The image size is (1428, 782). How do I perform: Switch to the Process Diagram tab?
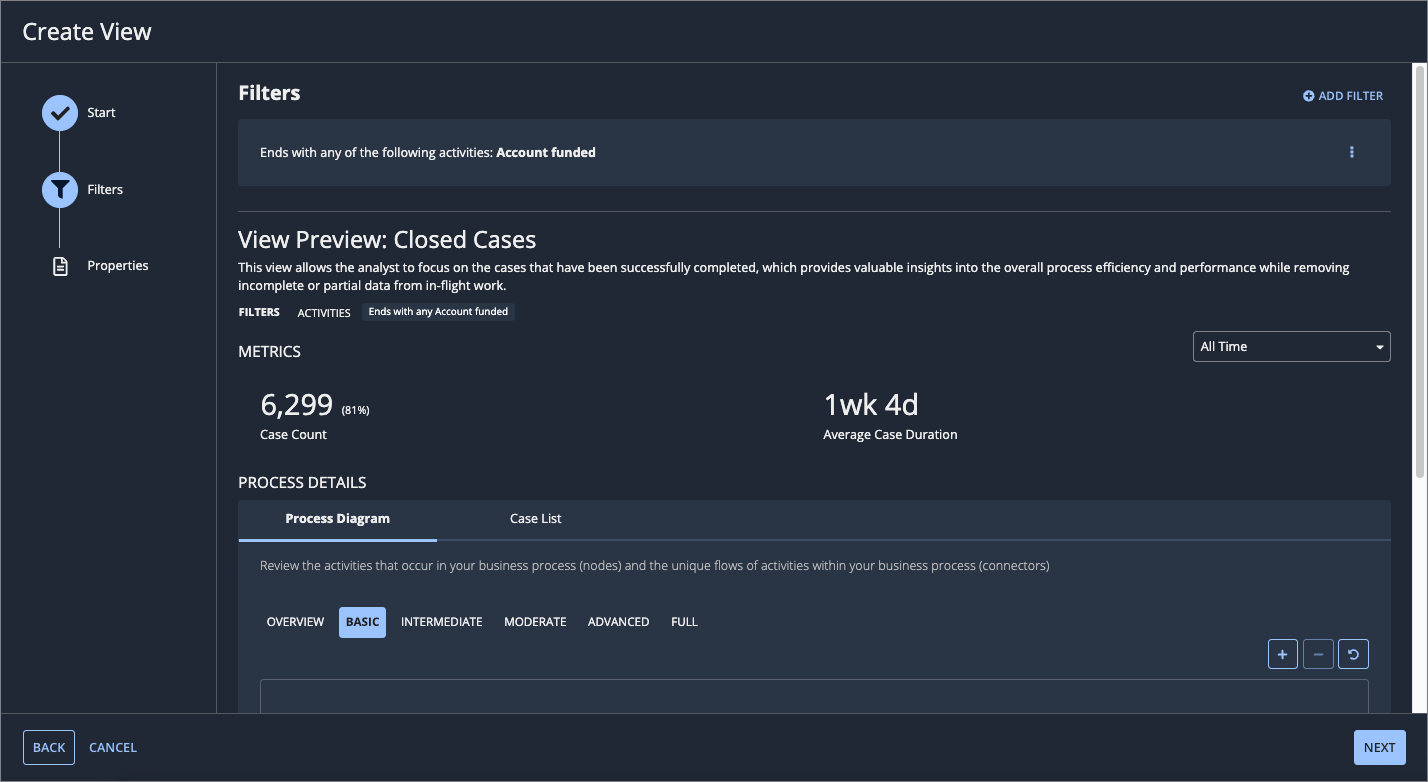coord(337,519)
